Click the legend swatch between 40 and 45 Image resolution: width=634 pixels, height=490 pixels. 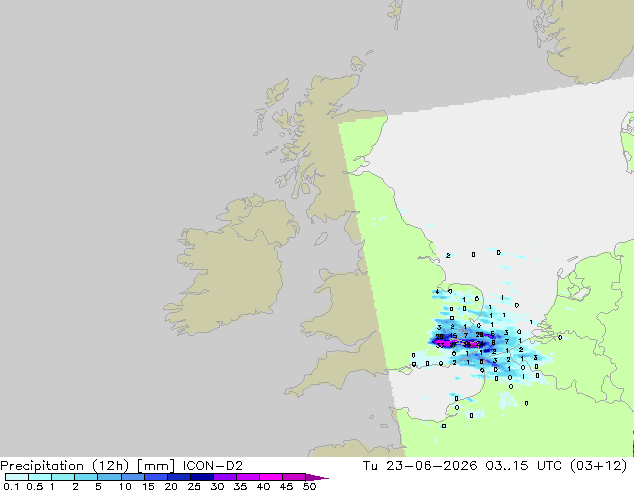point(271,477)
